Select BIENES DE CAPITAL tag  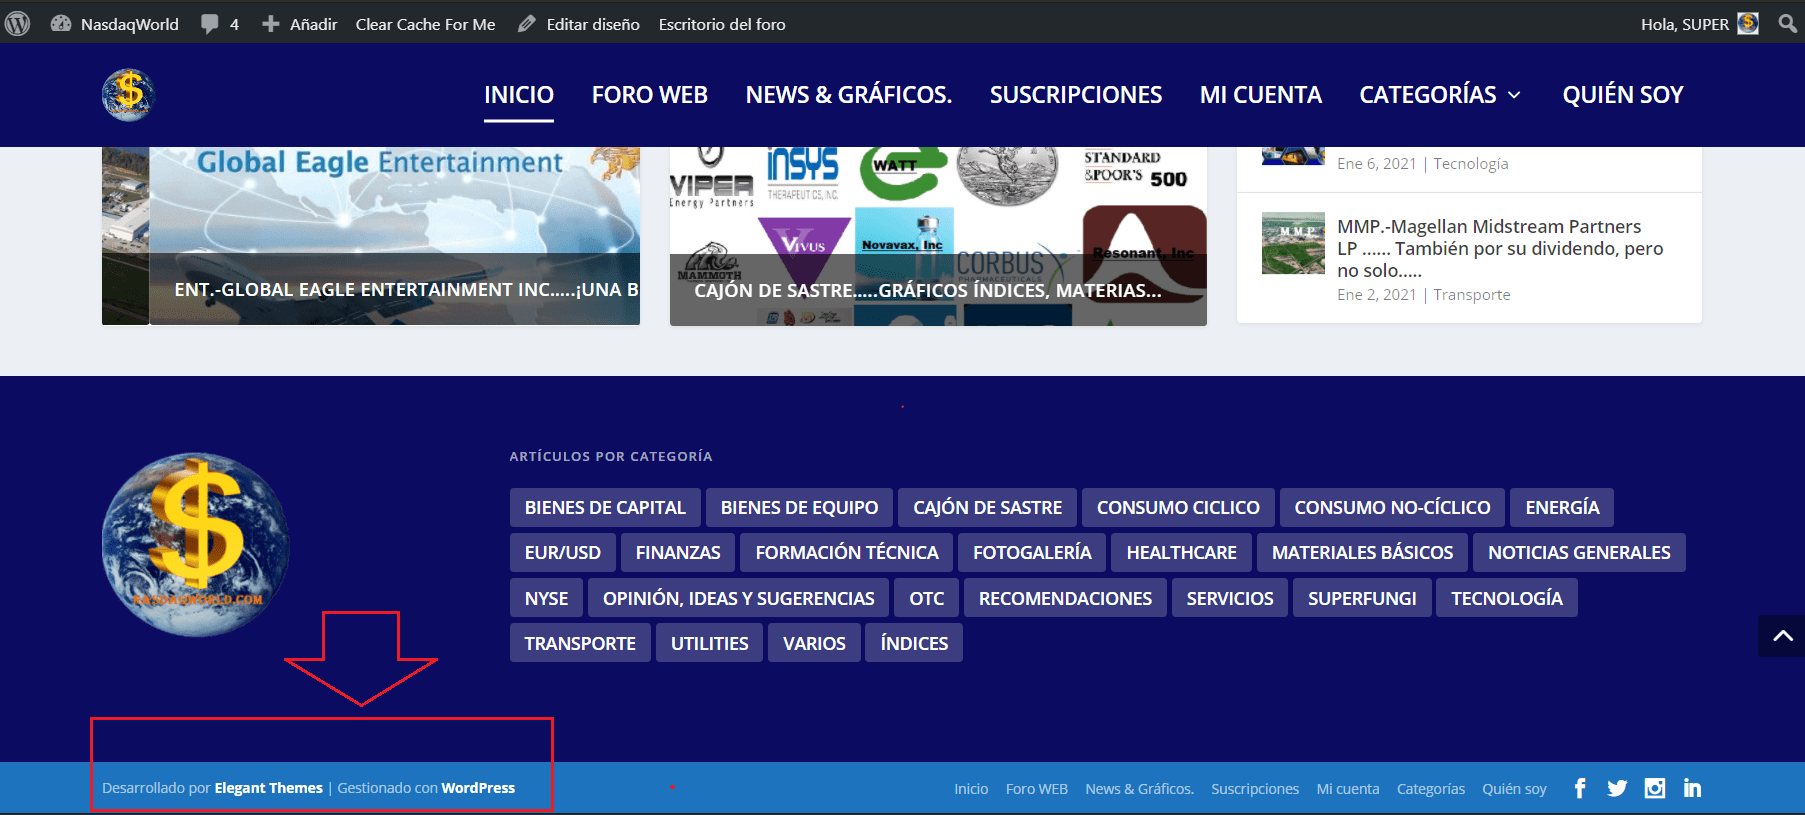605,508
